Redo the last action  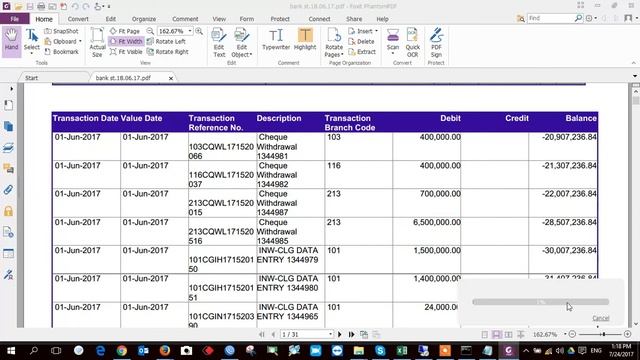click(86, 6)
